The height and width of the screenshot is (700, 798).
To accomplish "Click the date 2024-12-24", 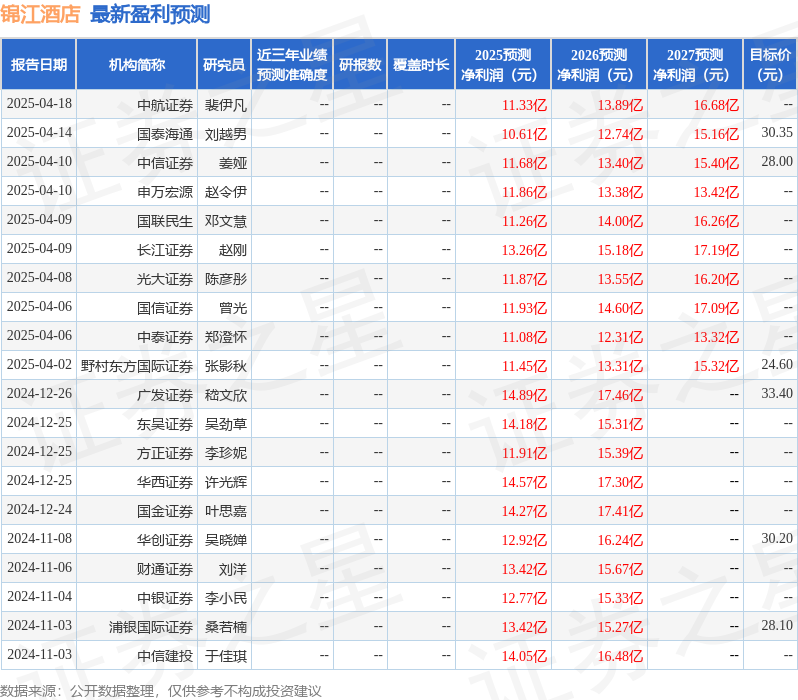I will coord(39,510).
